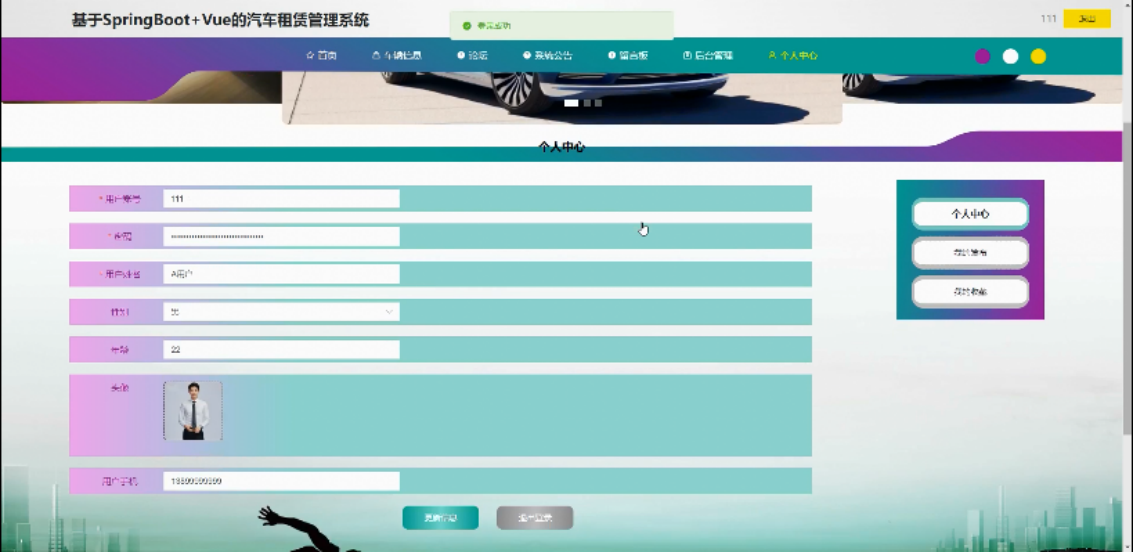This screenshot has width=1134, height=553.
Task: Select 个人中心 in the top navigation bar
Action: (x=793, y=56)
